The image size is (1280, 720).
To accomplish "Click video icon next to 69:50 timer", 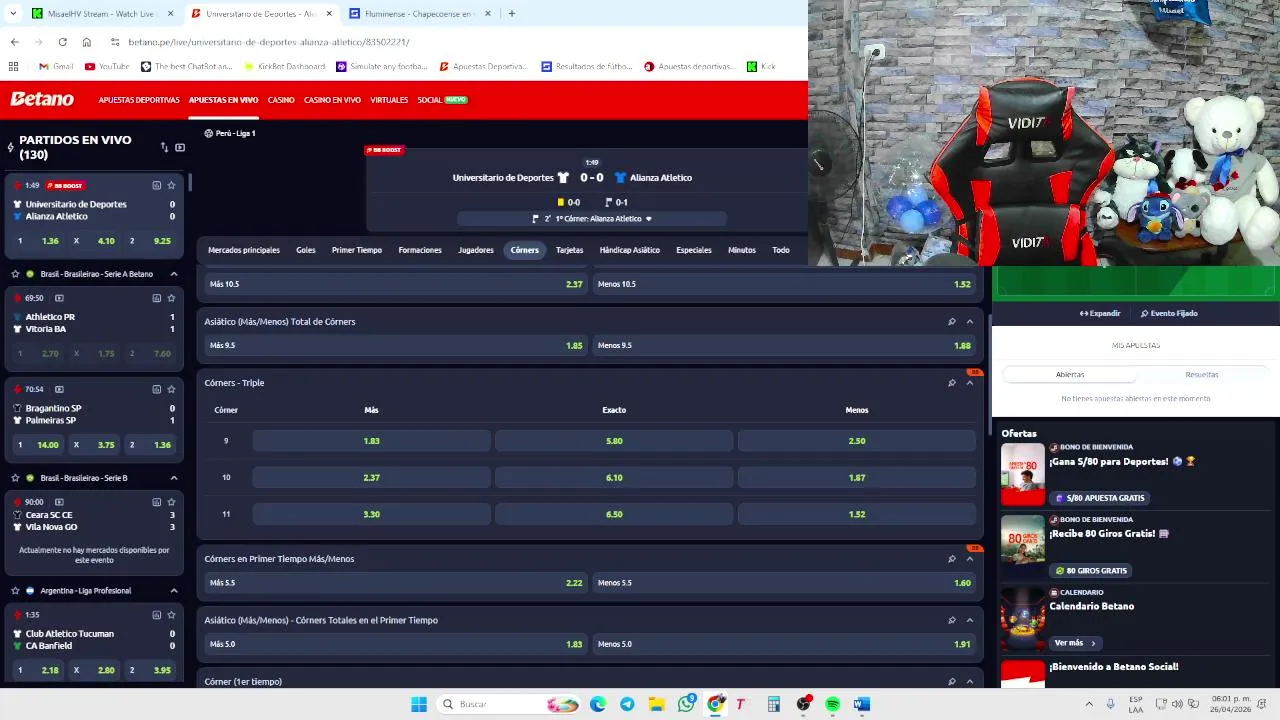I will pos(59,298).
